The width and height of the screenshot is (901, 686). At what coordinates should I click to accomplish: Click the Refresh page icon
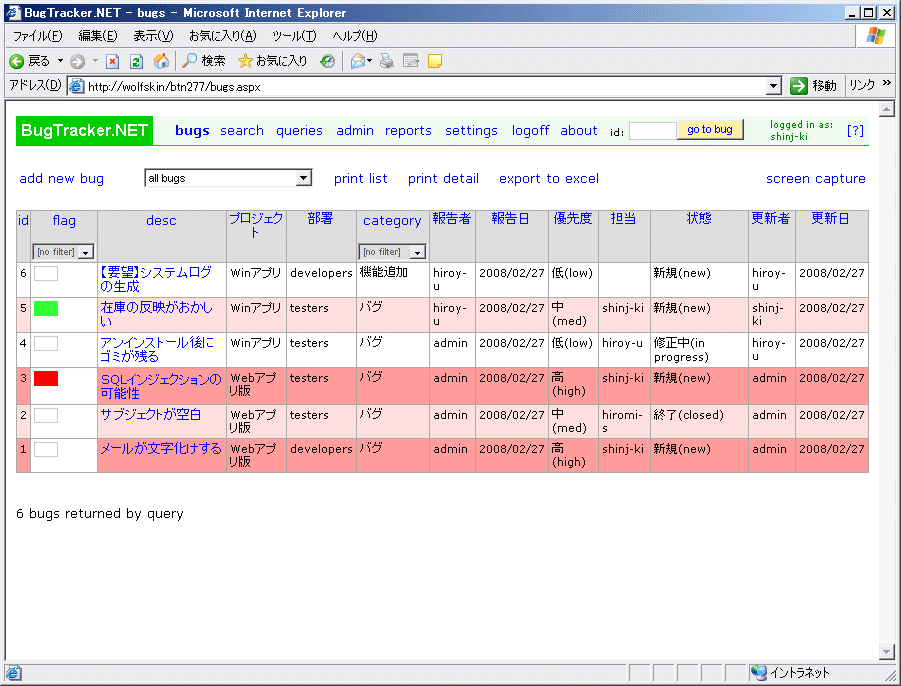[136, 61]
